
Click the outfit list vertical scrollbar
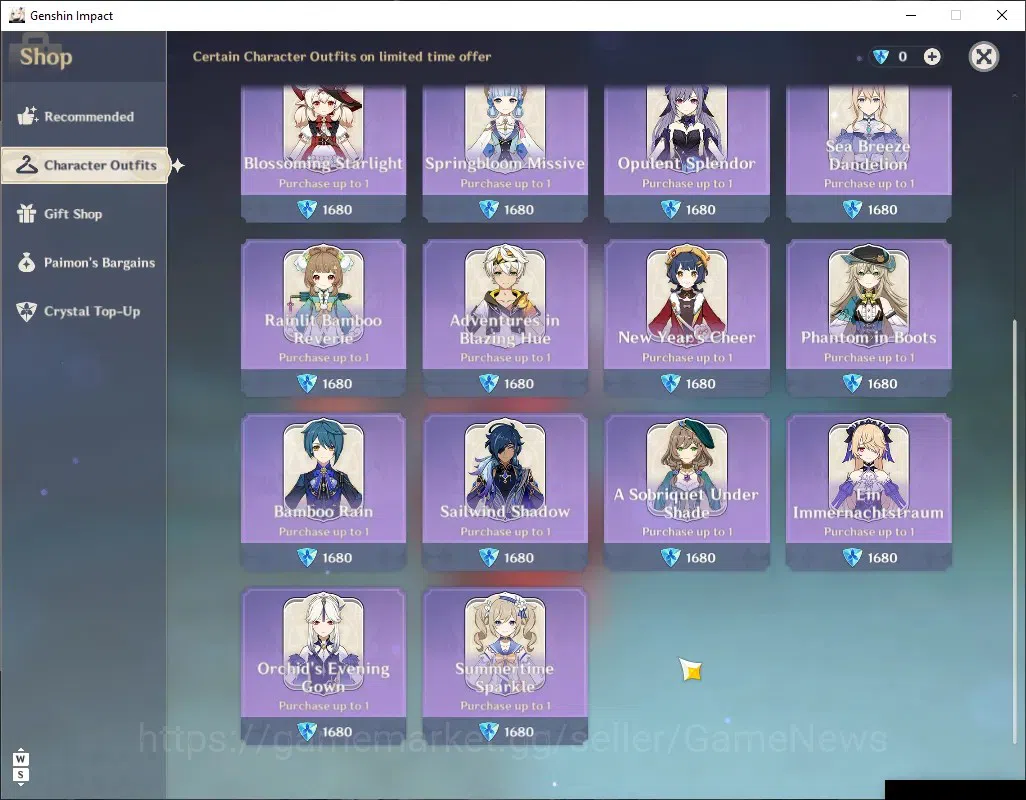[x=1015, y=530]
